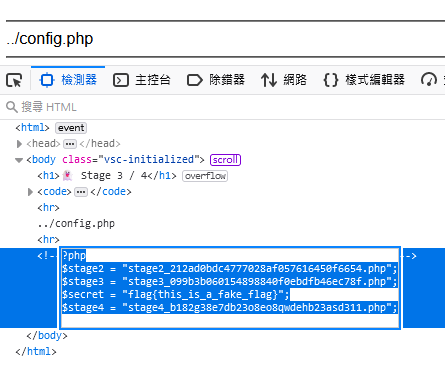Switch to the 主控台 console tab
The height and width of the screenshot is (369, 445).
coord(142,80)
